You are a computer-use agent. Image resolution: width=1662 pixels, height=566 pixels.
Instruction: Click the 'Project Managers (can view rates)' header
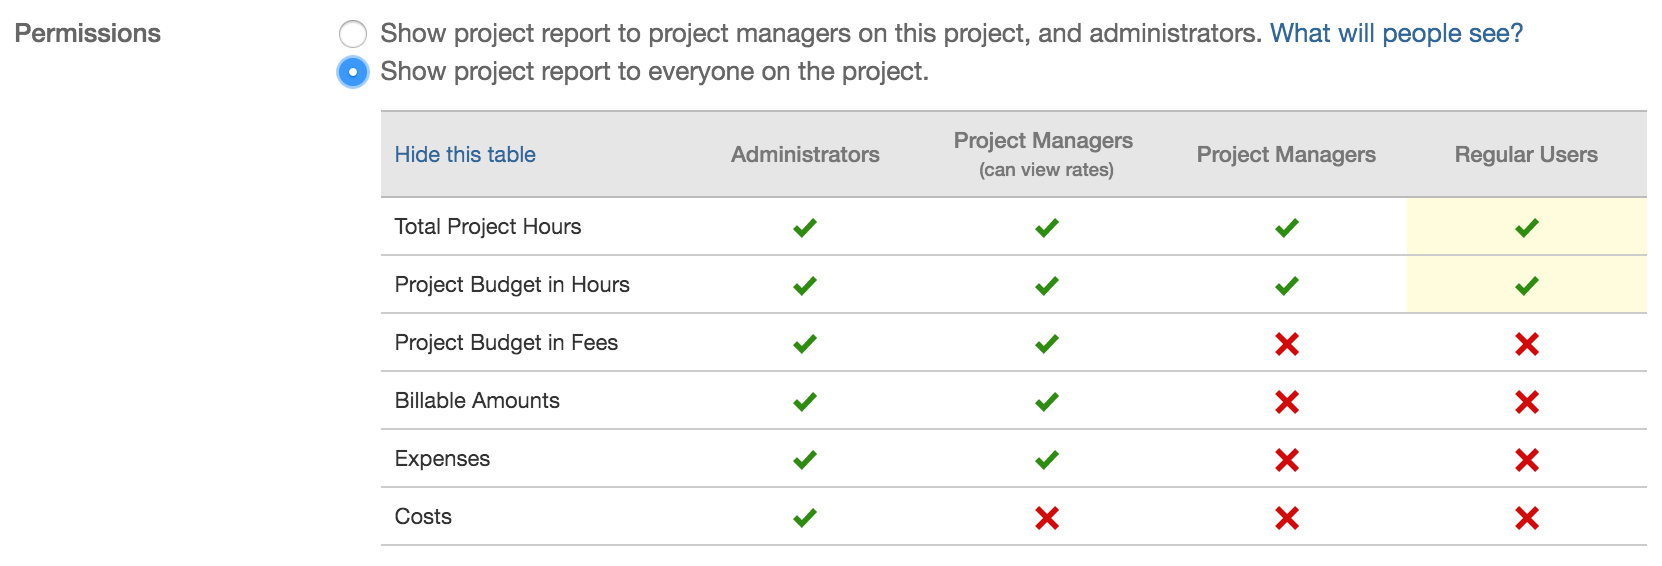pos(1043,154)
